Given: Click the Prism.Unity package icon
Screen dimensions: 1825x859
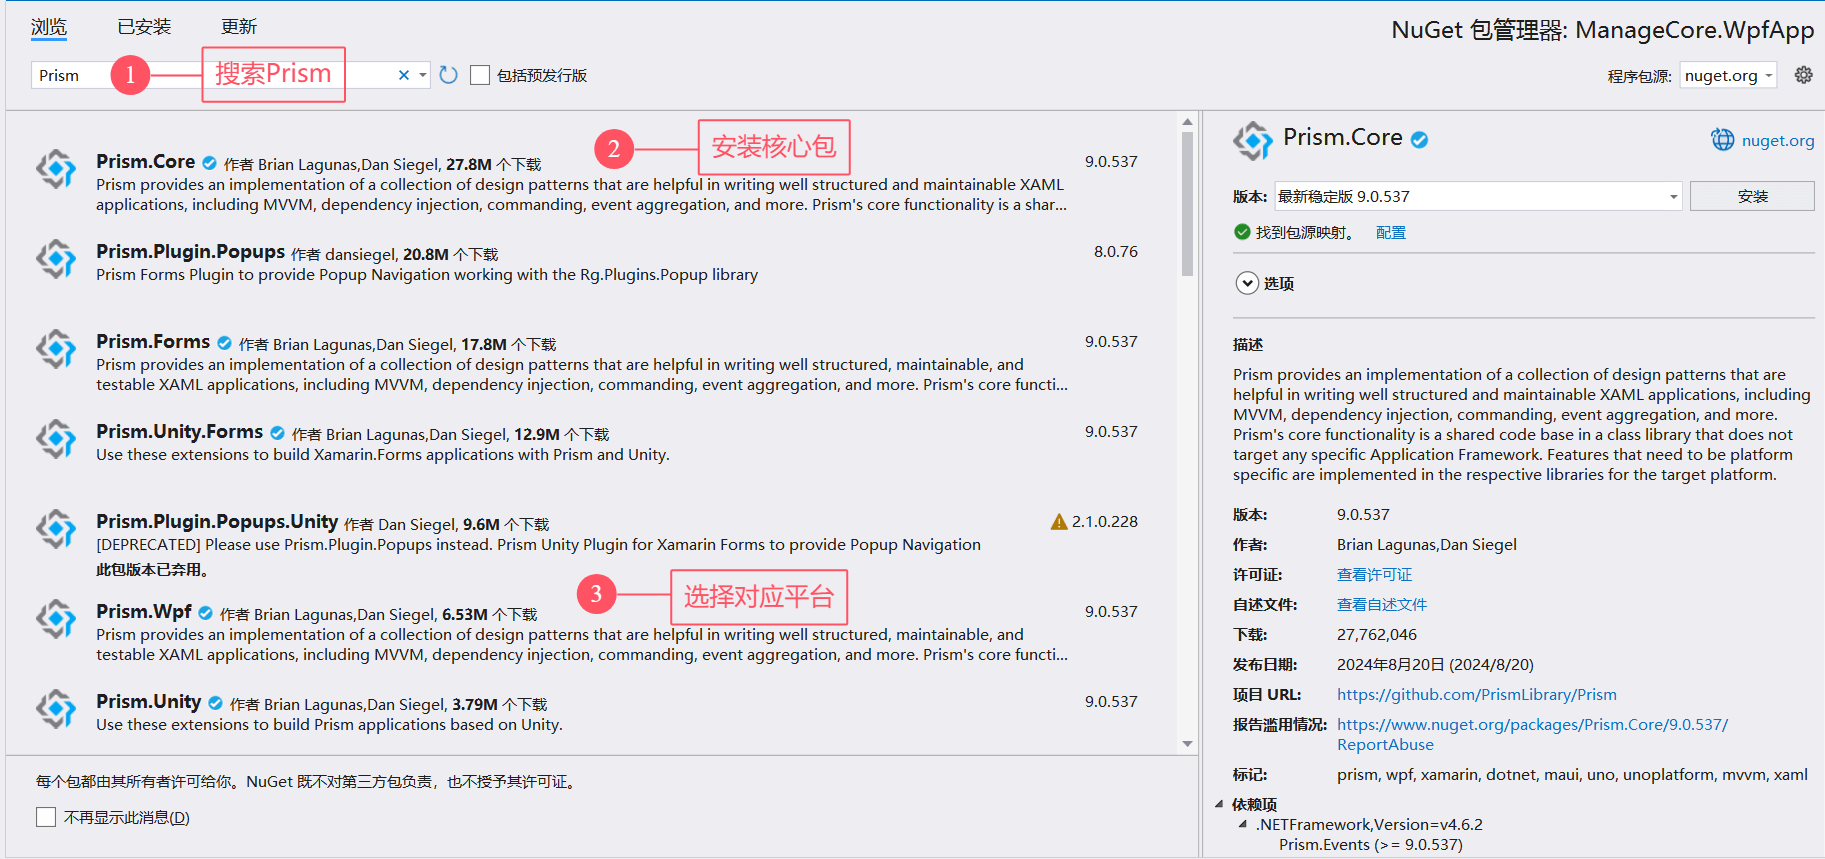Looking at the screenshot, I should pyautogui.click(x=56, y=709).
